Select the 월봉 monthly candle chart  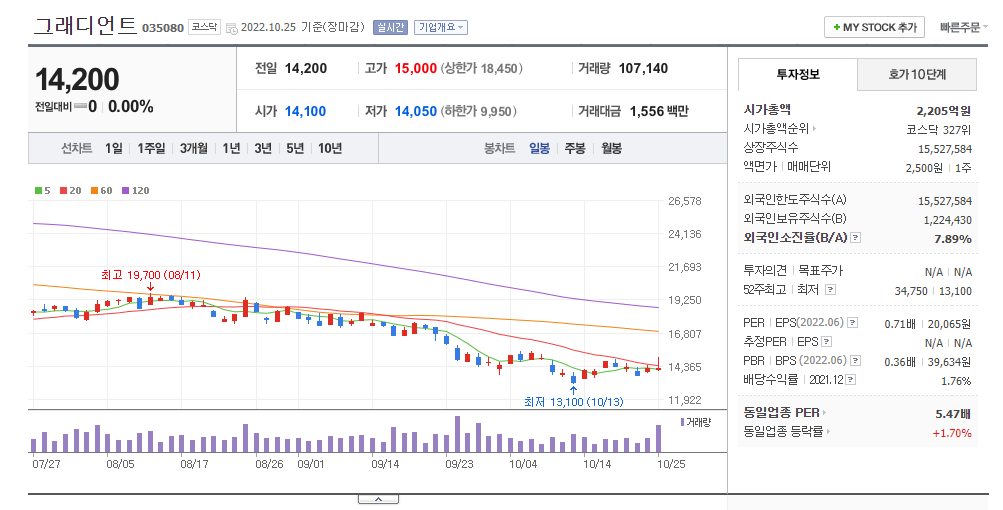tap(612, 148)
